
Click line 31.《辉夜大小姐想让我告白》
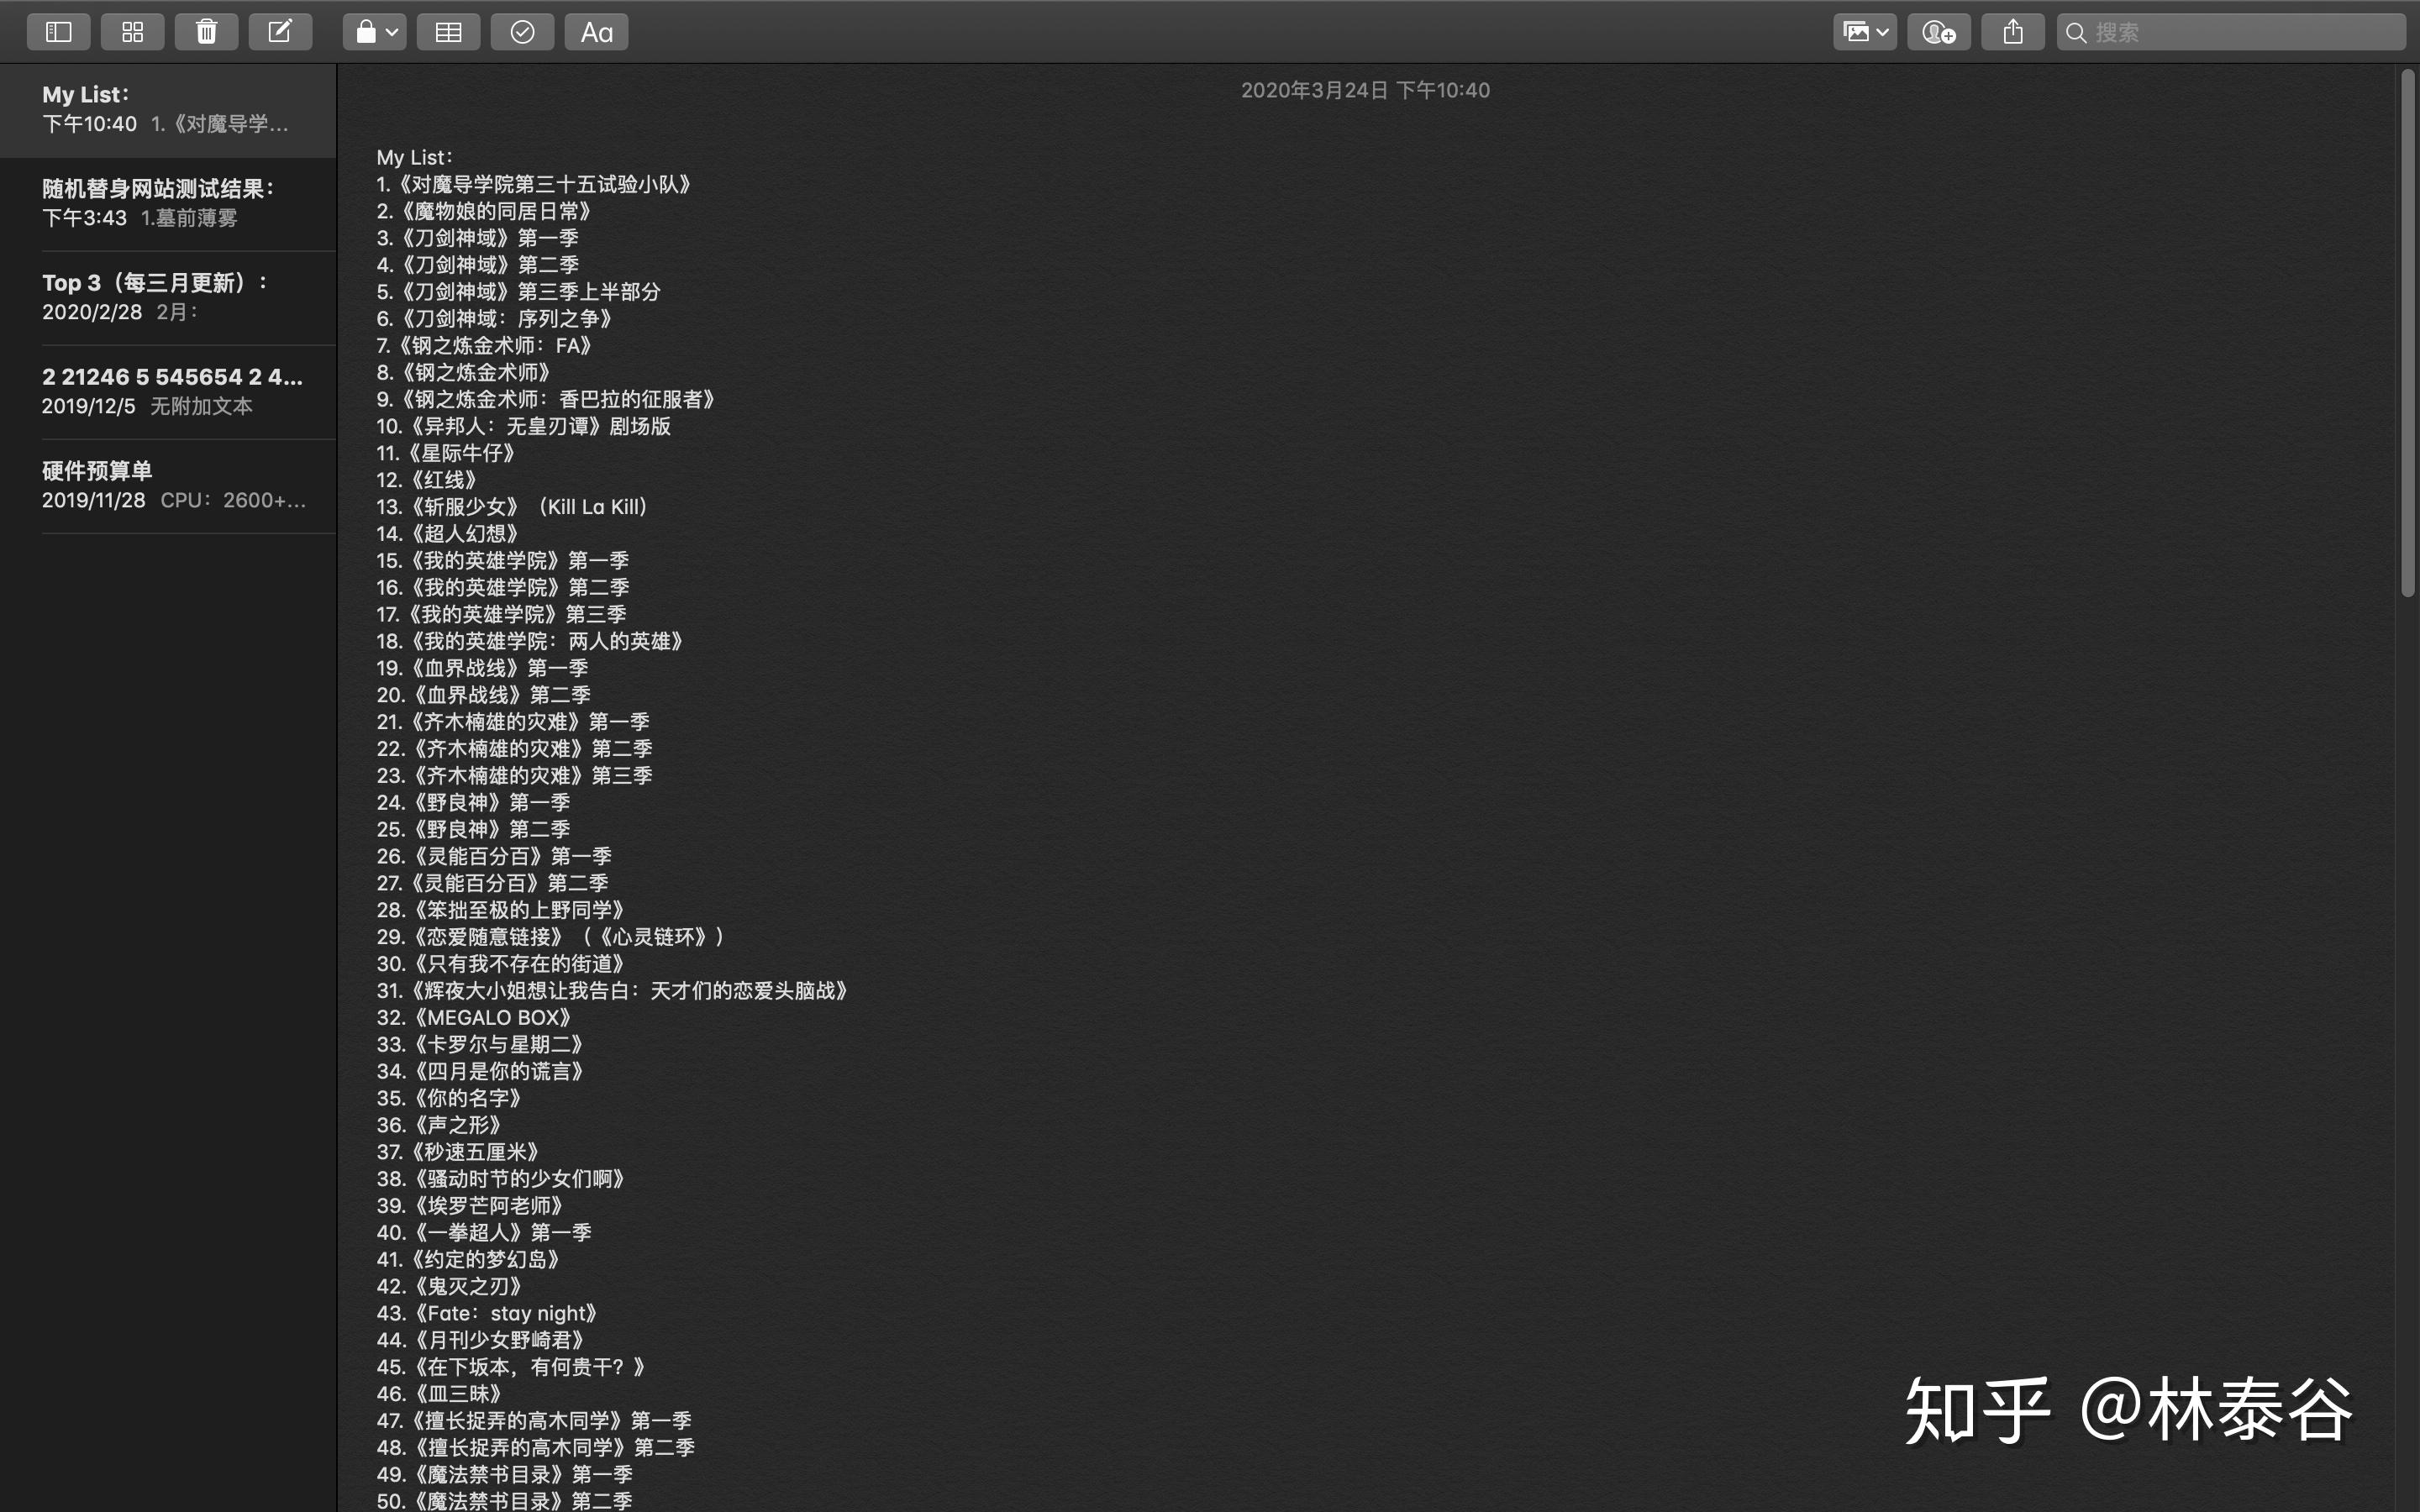click(x=613, y=991)
